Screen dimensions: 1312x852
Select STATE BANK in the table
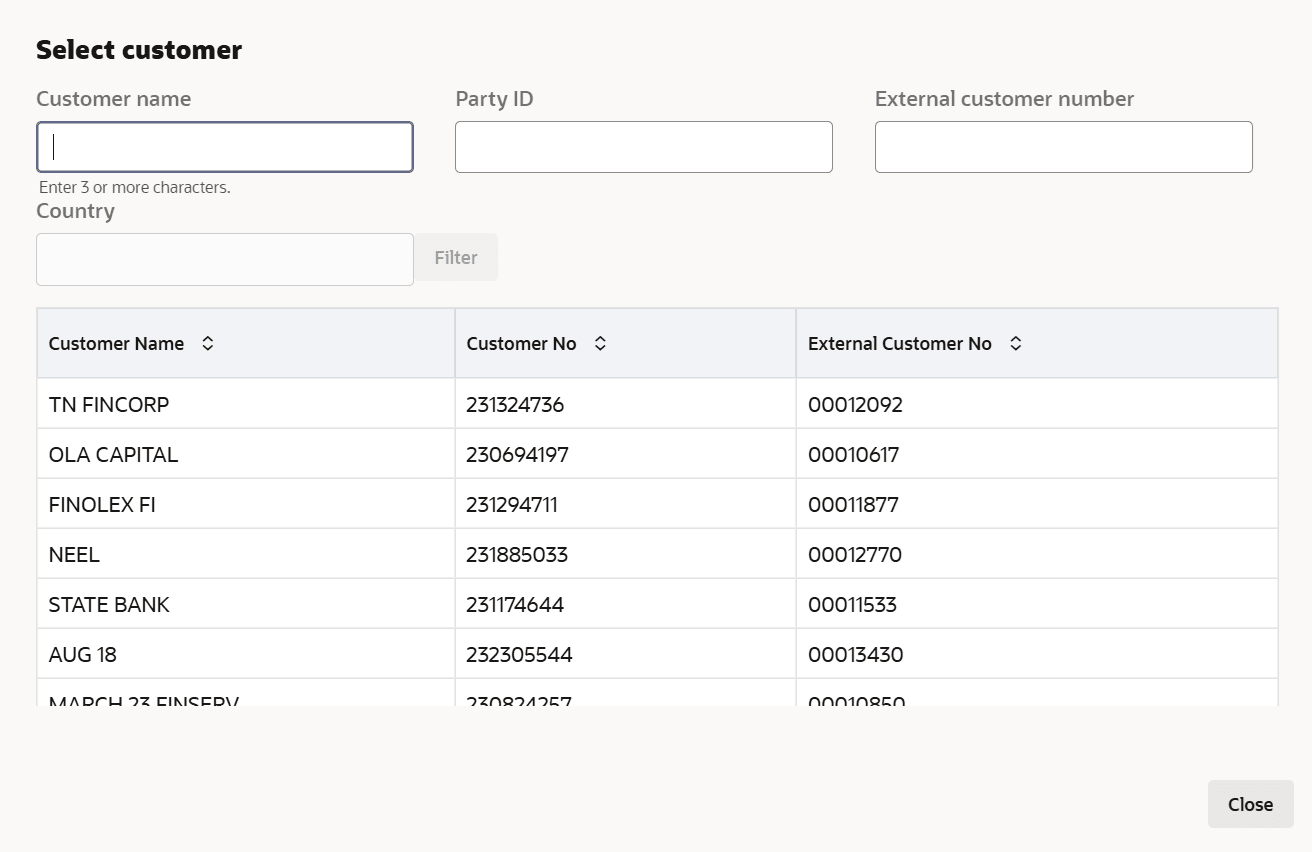[109, 605]
